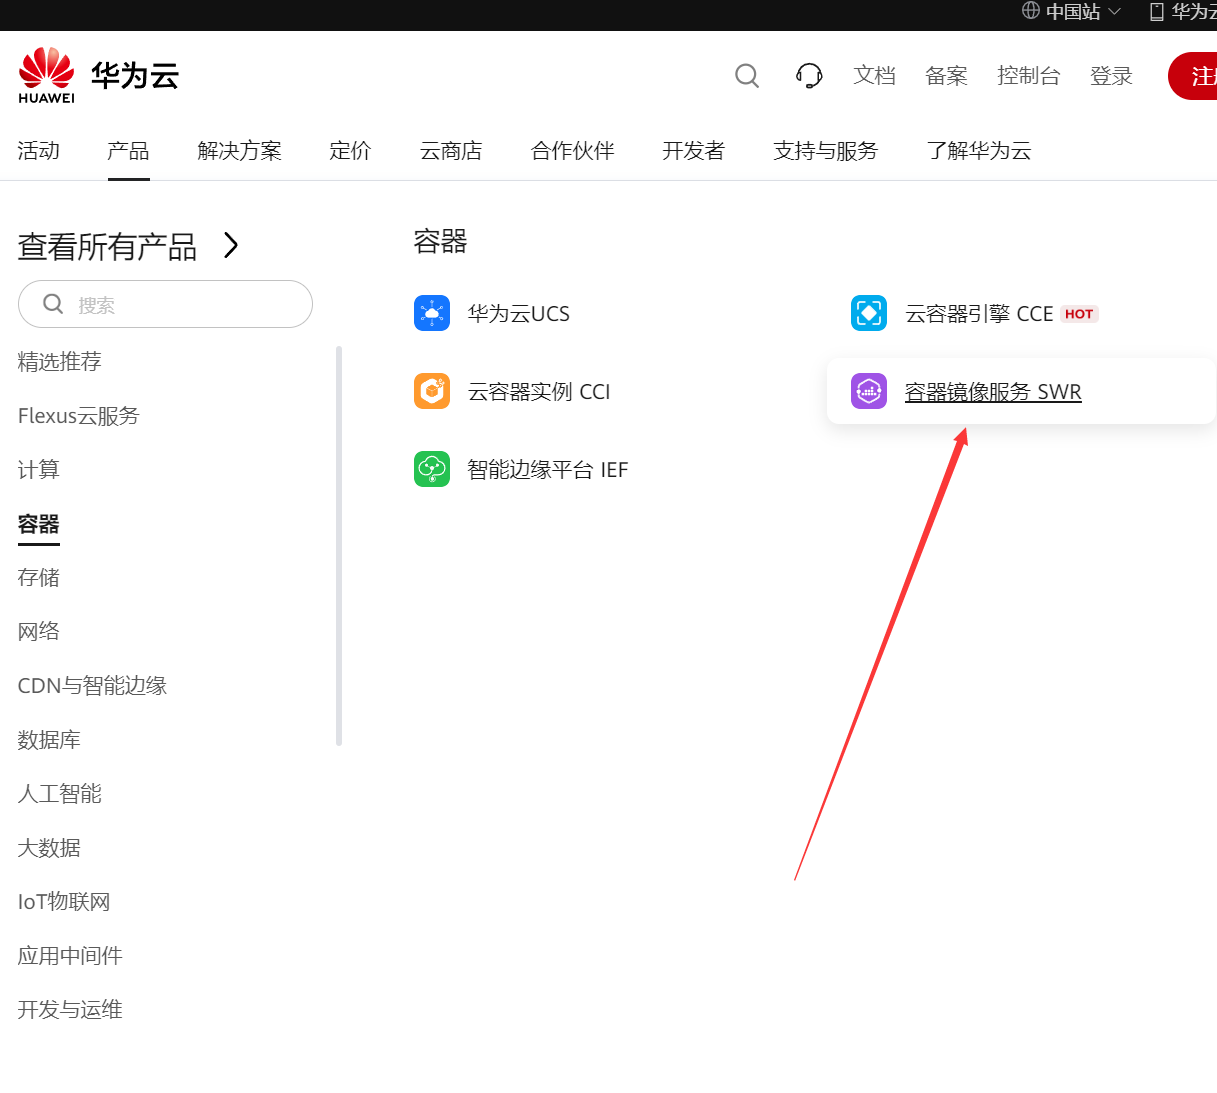Select Flexus云服务 category in sidebar
This screenshot has height=1093, width=1217.
(79, 416)
